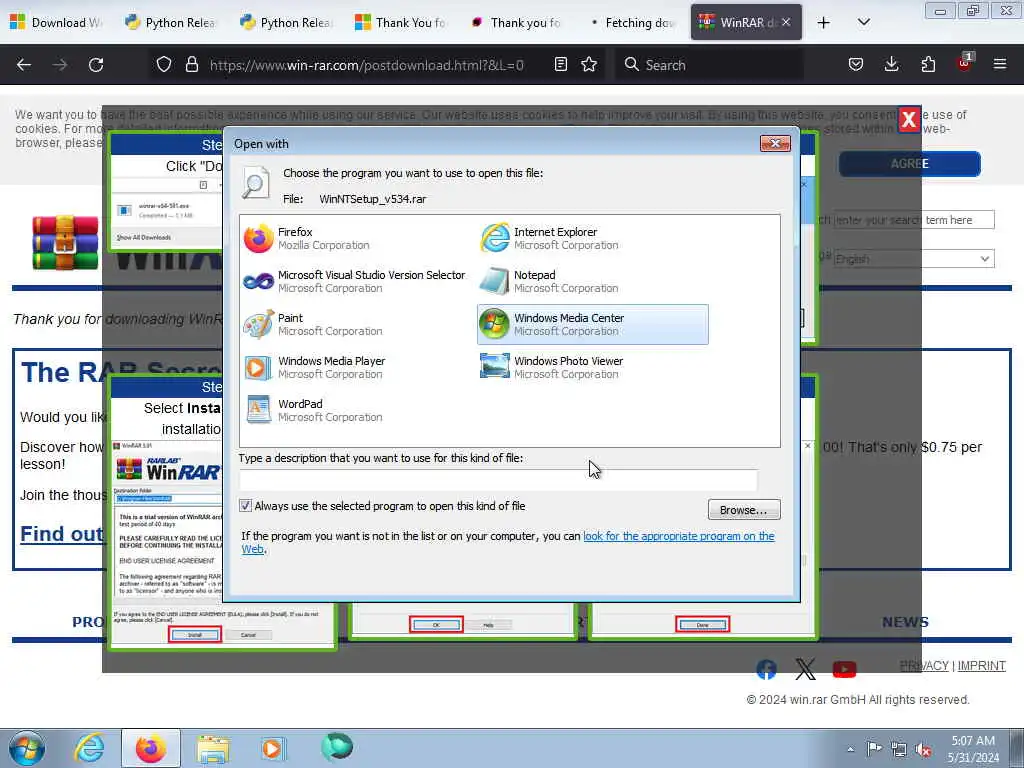This screenshot has width=1024, height=768.
Task: Open the extensions puzzle icon
Action: tap(928, 65)
